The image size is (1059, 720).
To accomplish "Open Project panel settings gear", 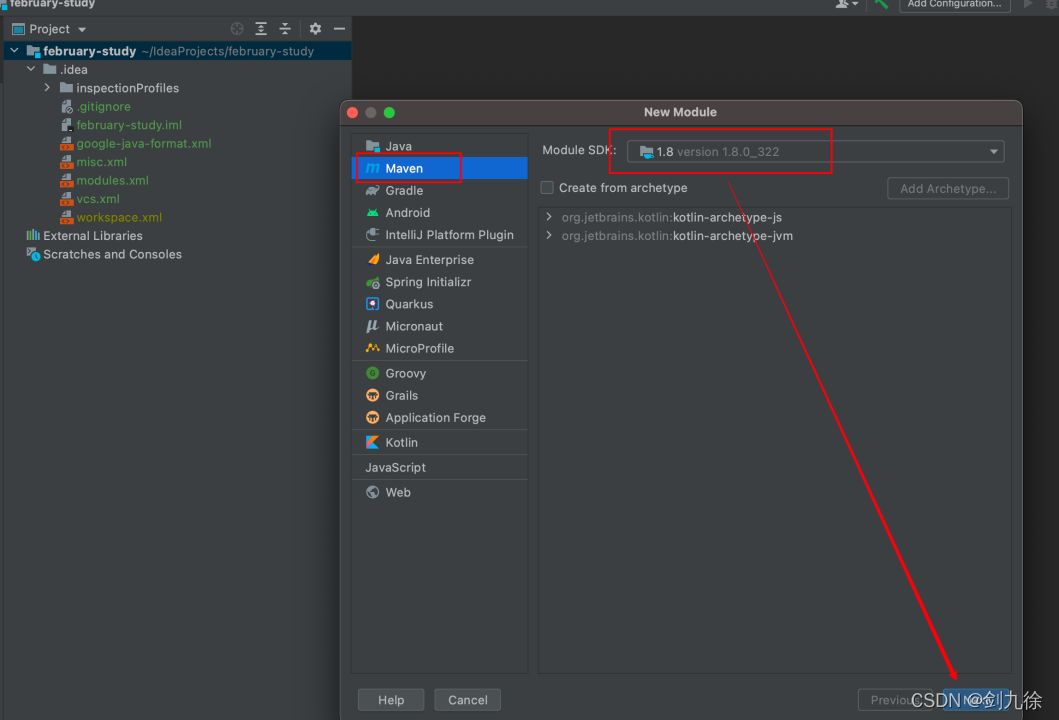I will click(x=315, y=28).
